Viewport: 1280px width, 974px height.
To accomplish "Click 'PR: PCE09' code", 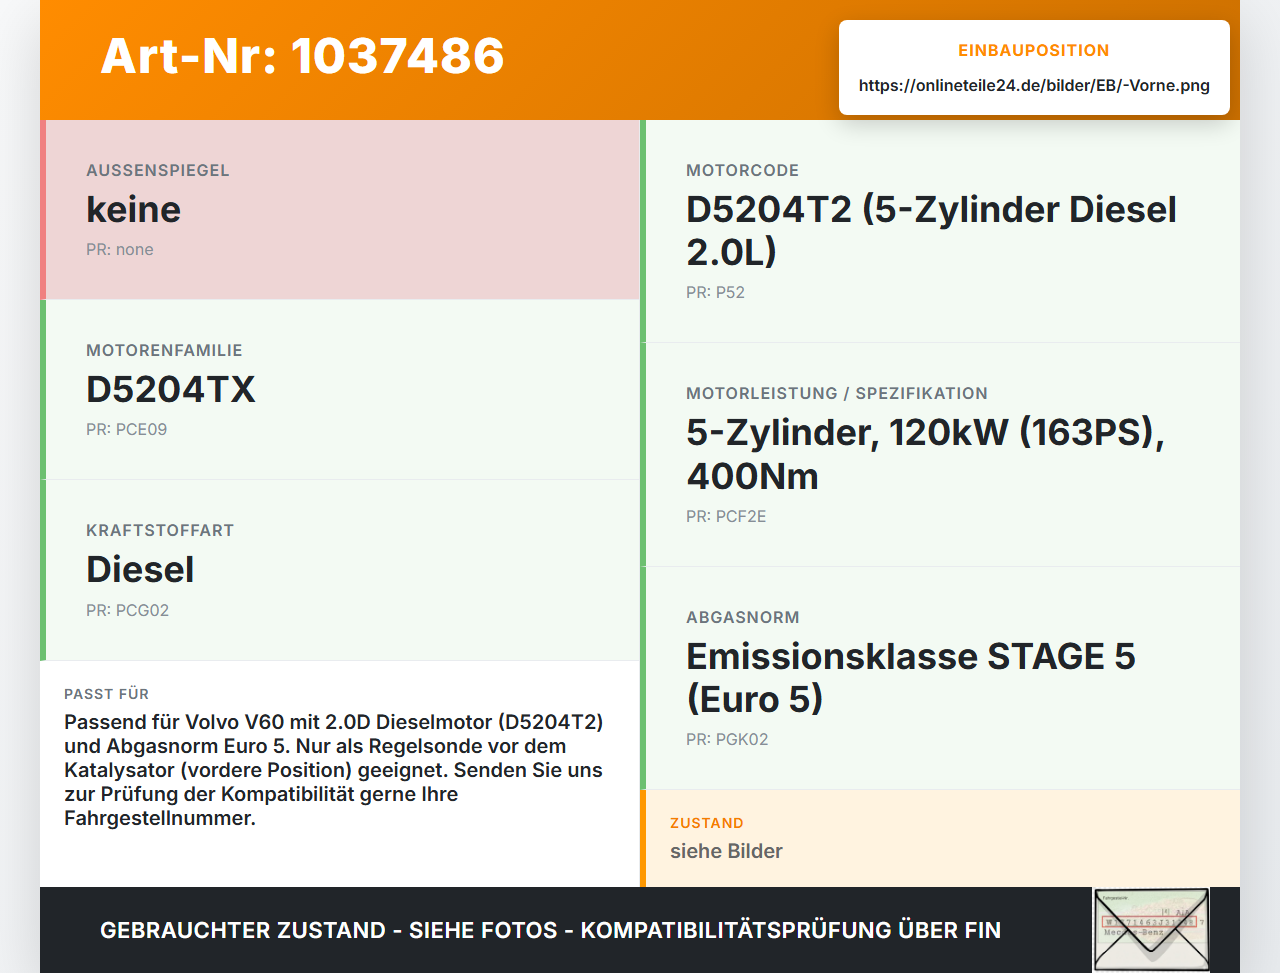I will (126, 430).
